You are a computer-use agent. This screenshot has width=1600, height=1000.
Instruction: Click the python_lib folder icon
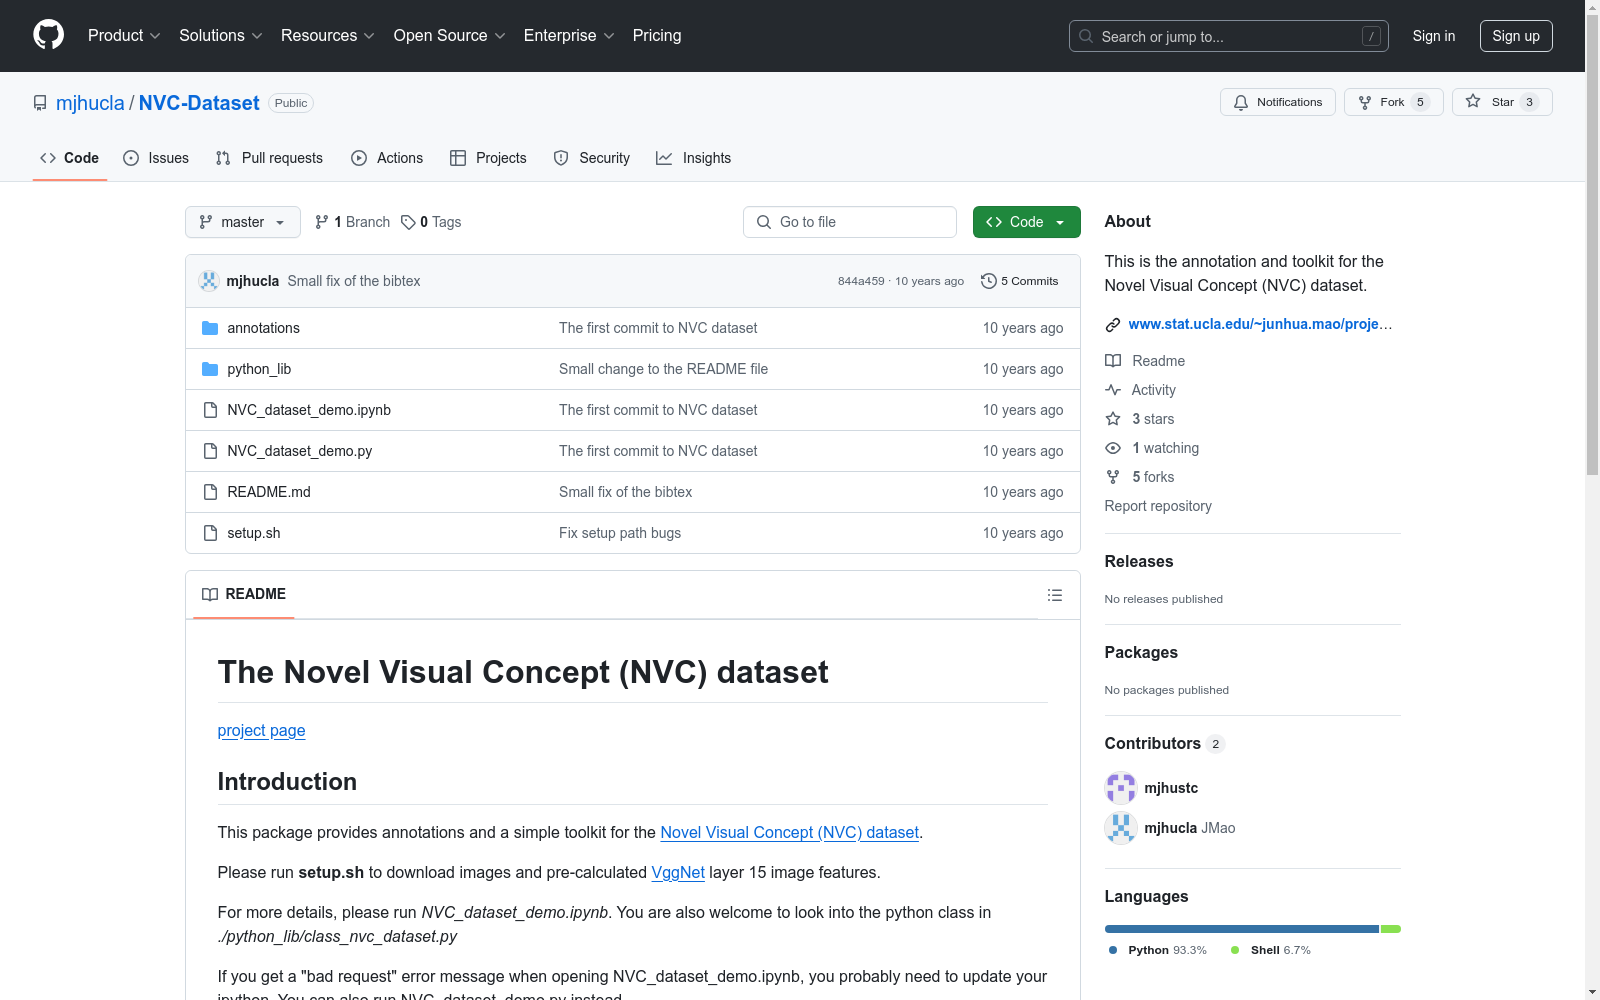tap(210, 369)
